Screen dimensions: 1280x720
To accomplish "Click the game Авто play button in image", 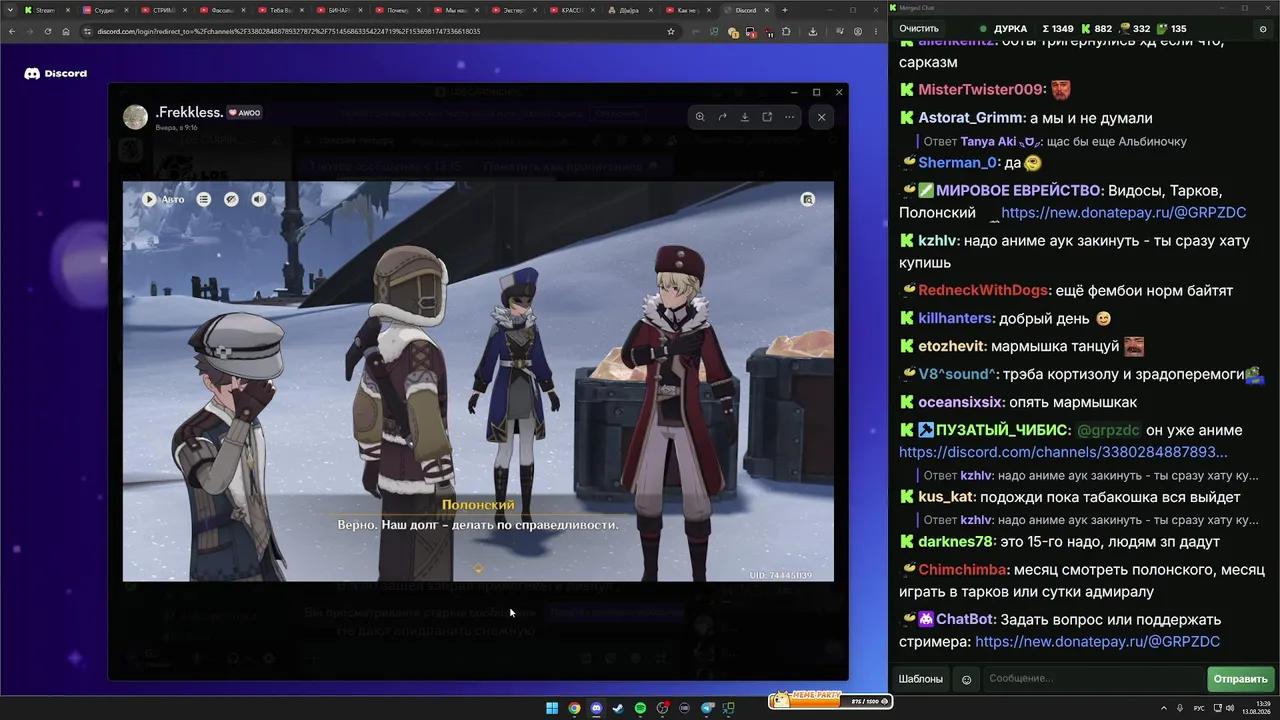I will 163,199.
